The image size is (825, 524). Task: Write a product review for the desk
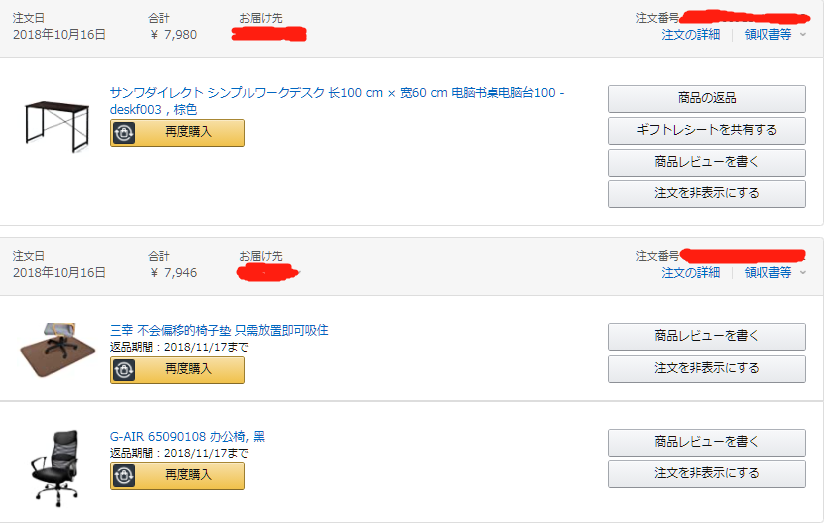tap(707, 163)
